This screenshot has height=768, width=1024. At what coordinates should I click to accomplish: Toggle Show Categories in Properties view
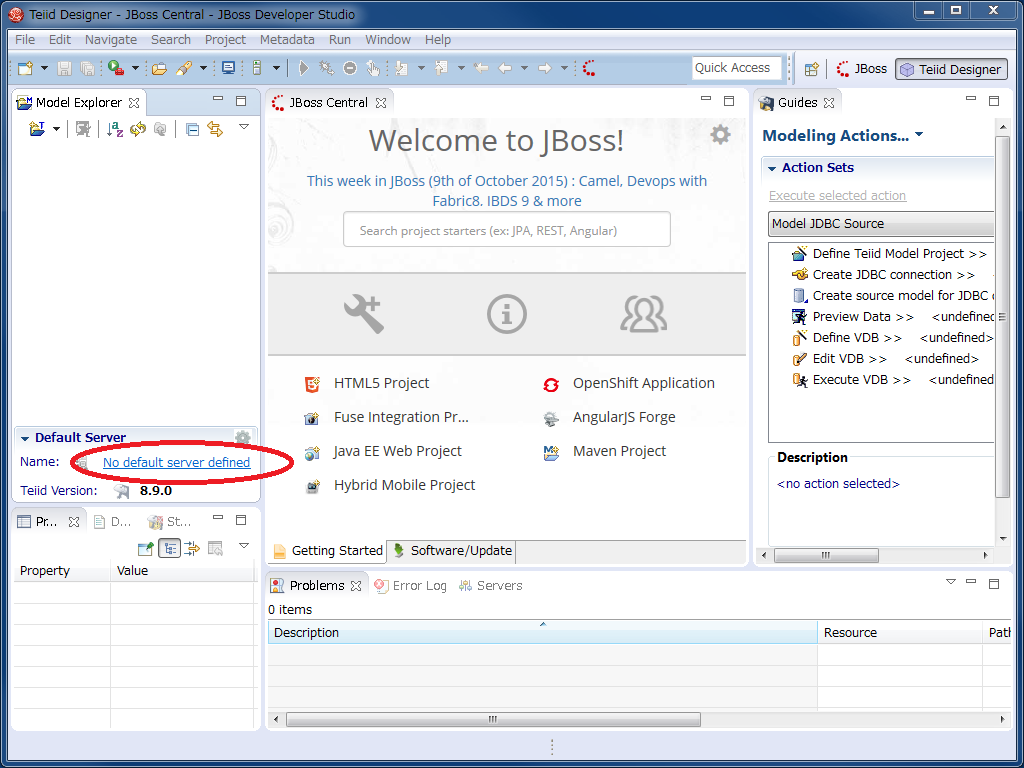[170, 549]
